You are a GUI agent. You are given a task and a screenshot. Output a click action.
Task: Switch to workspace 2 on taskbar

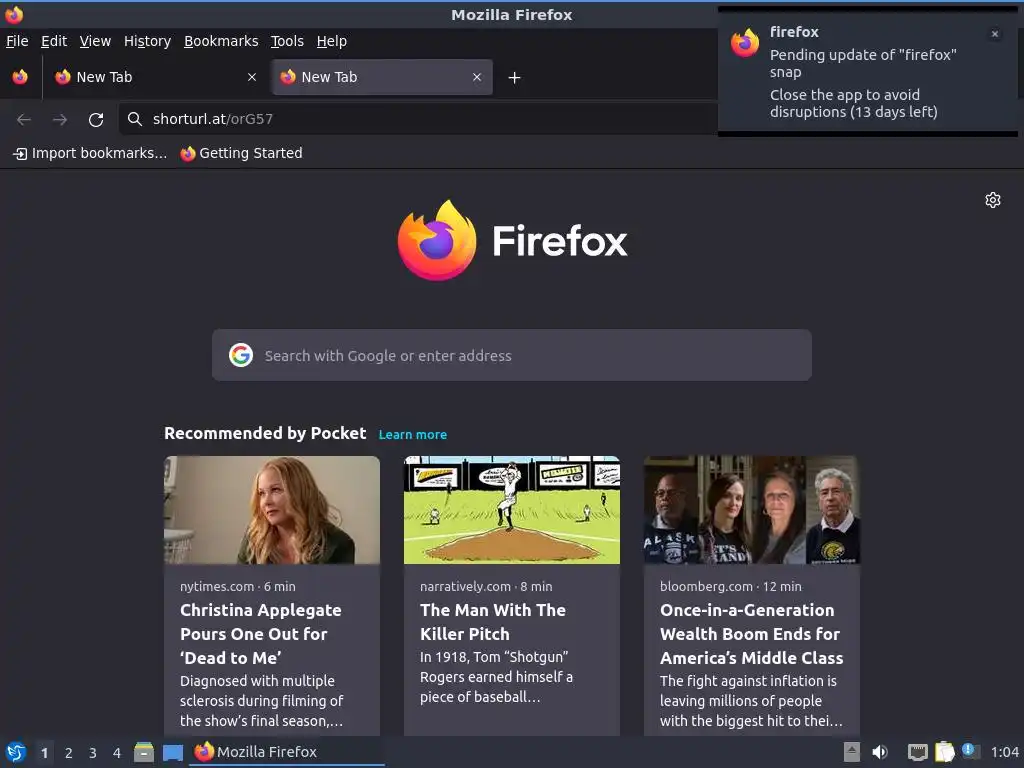click(69, 753)
